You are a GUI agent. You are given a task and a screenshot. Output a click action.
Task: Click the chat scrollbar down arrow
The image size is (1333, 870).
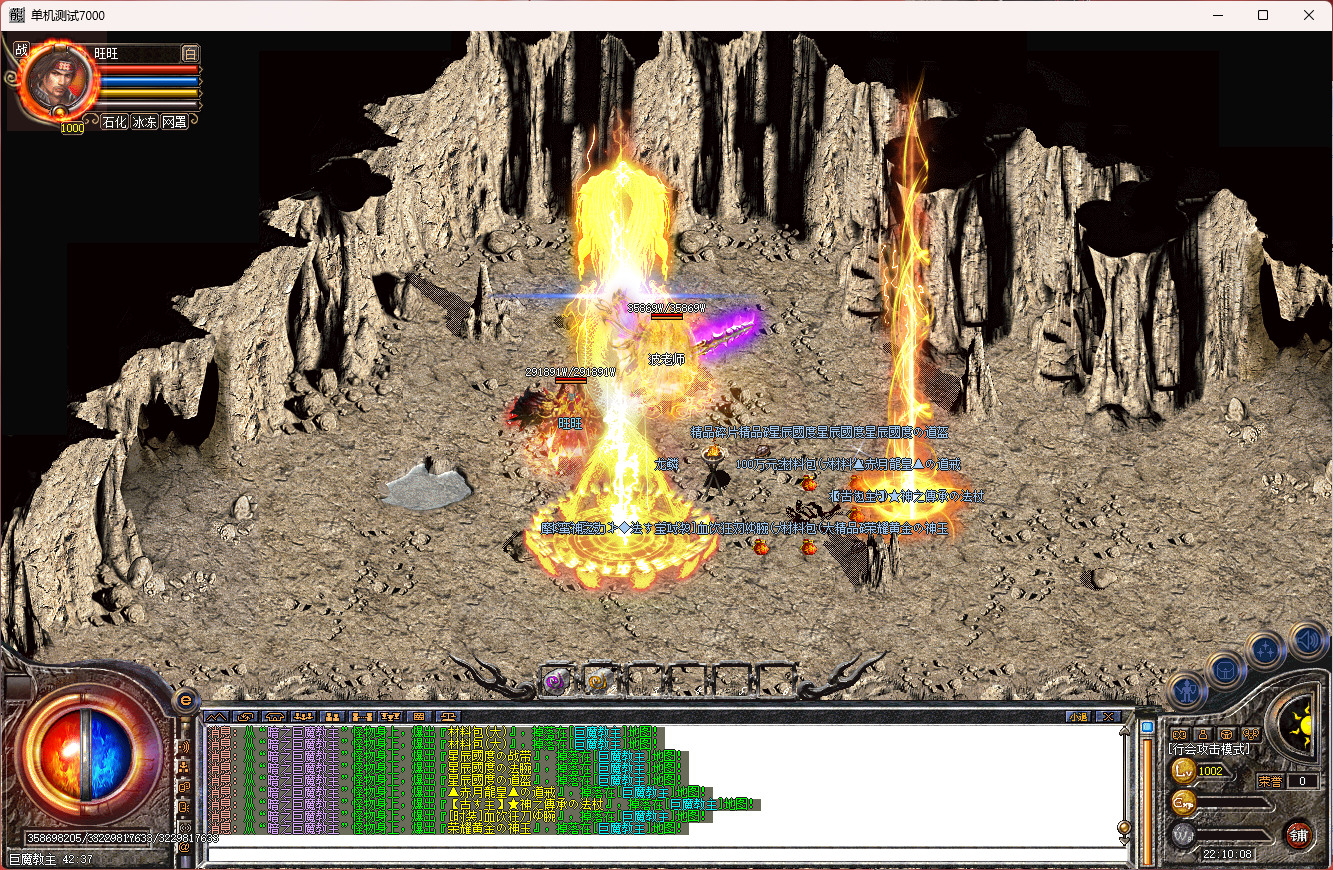coord(1124,841)
